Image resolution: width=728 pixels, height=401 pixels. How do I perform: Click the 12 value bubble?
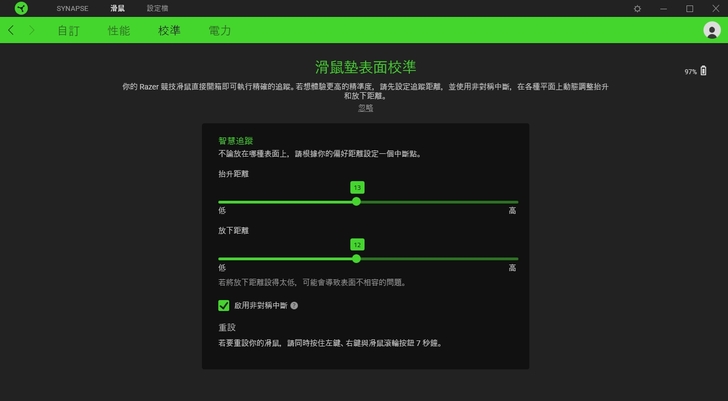pos(357,245)
